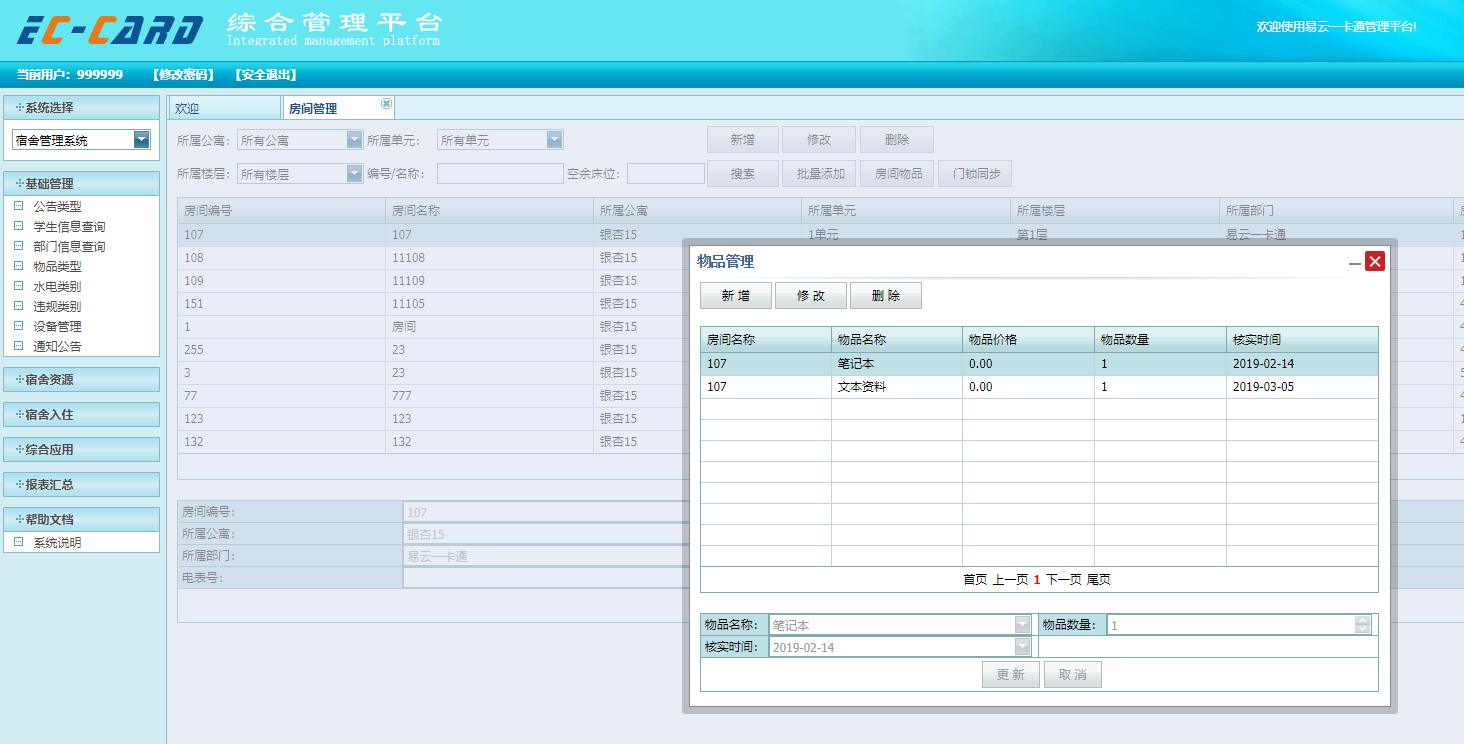The height and width of the screenshot is (744, 1464).
Task: Click the icon beside 通知公告
Action: coord(18,346)
